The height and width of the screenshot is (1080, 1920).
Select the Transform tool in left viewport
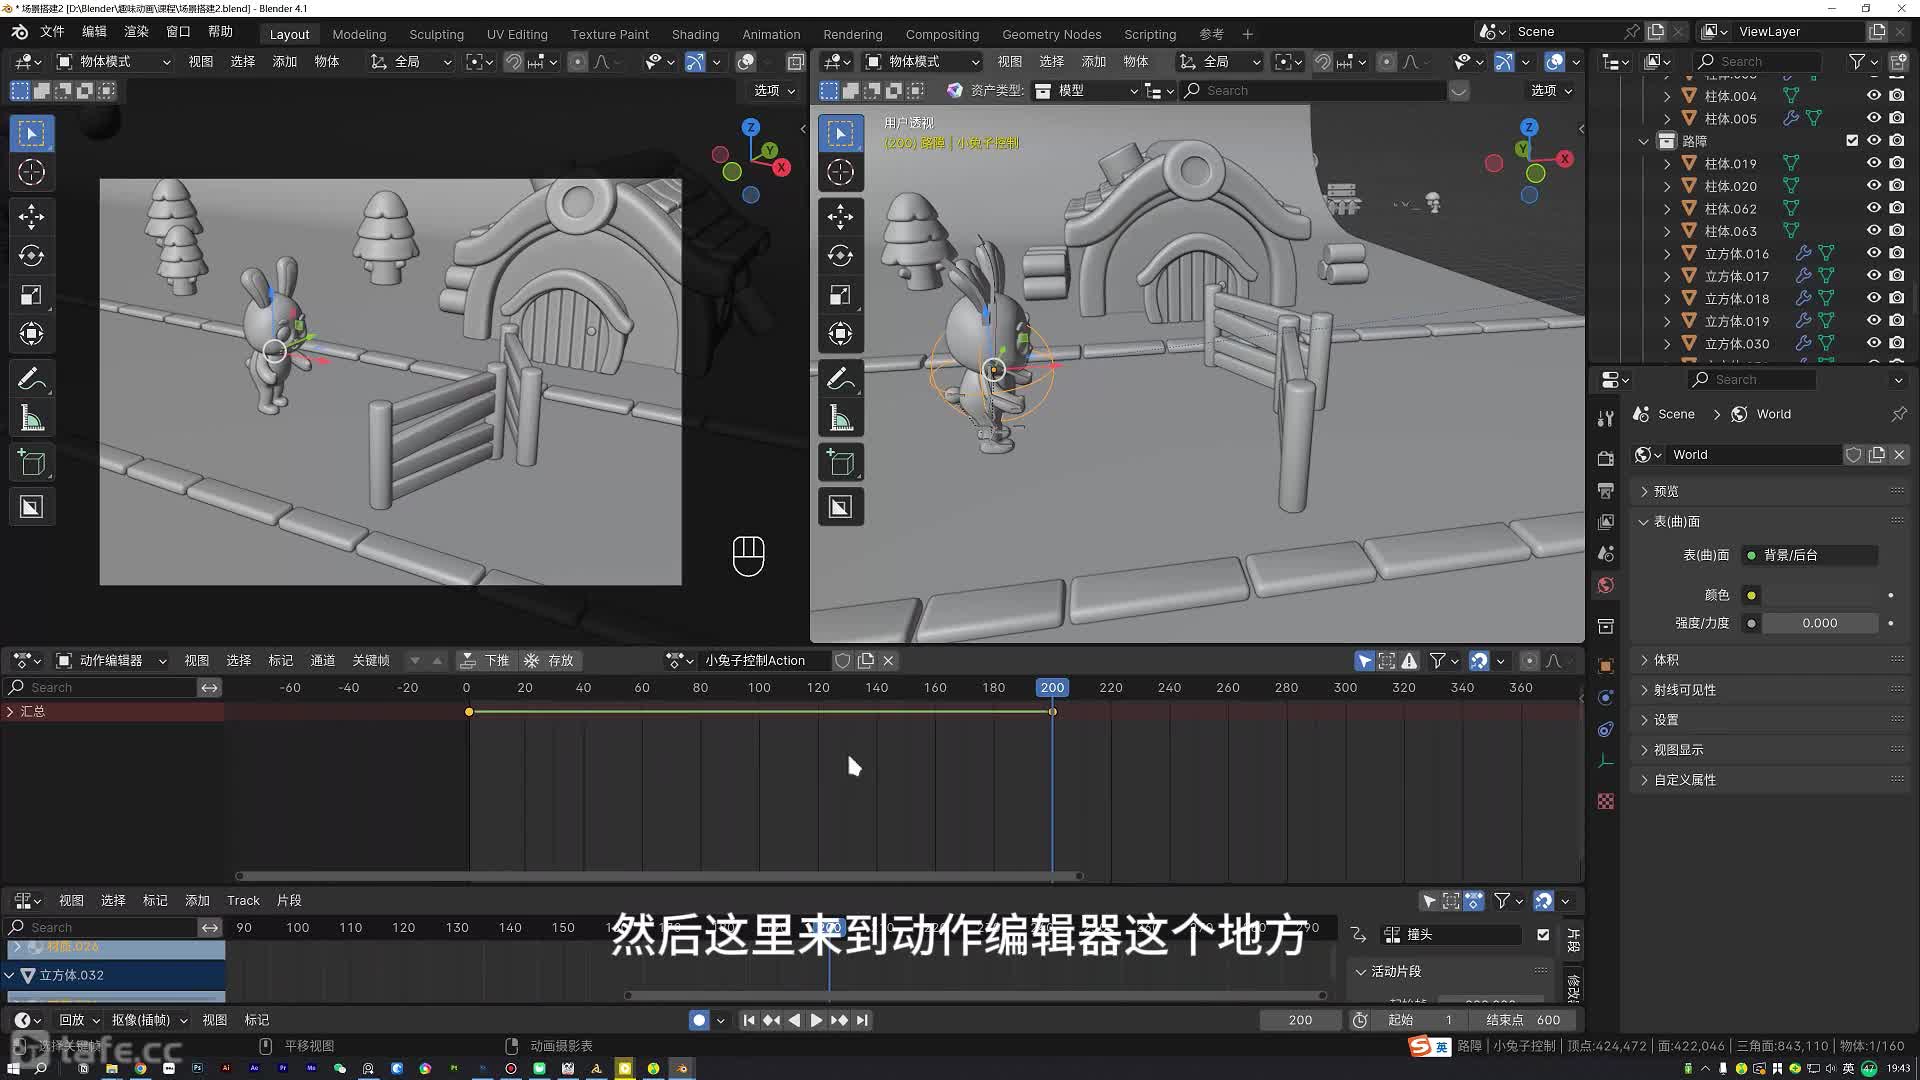click(x=31, y=334)
